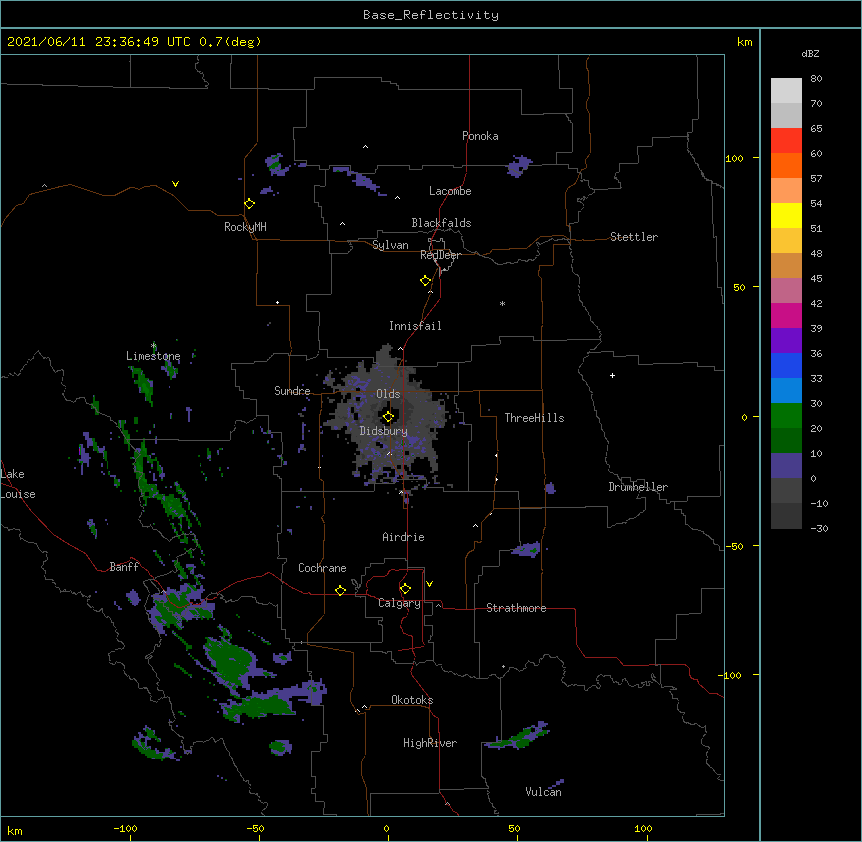Image resolution: width=862 pixels, height=842 pixels.
Task: Click the Innisfail city label
Action: click(415, 326)
